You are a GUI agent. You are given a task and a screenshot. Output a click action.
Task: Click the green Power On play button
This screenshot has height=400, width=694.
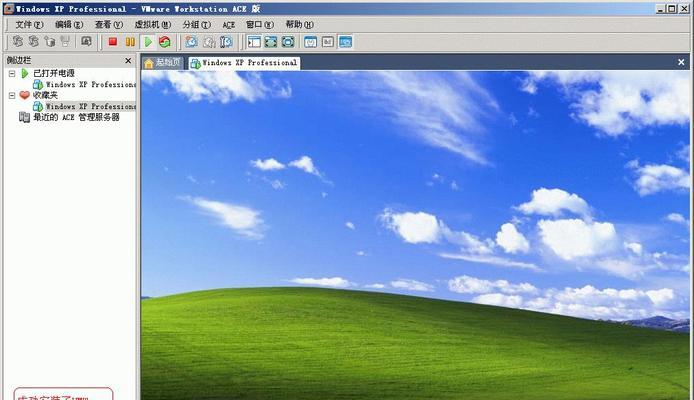tap(148, 42)
